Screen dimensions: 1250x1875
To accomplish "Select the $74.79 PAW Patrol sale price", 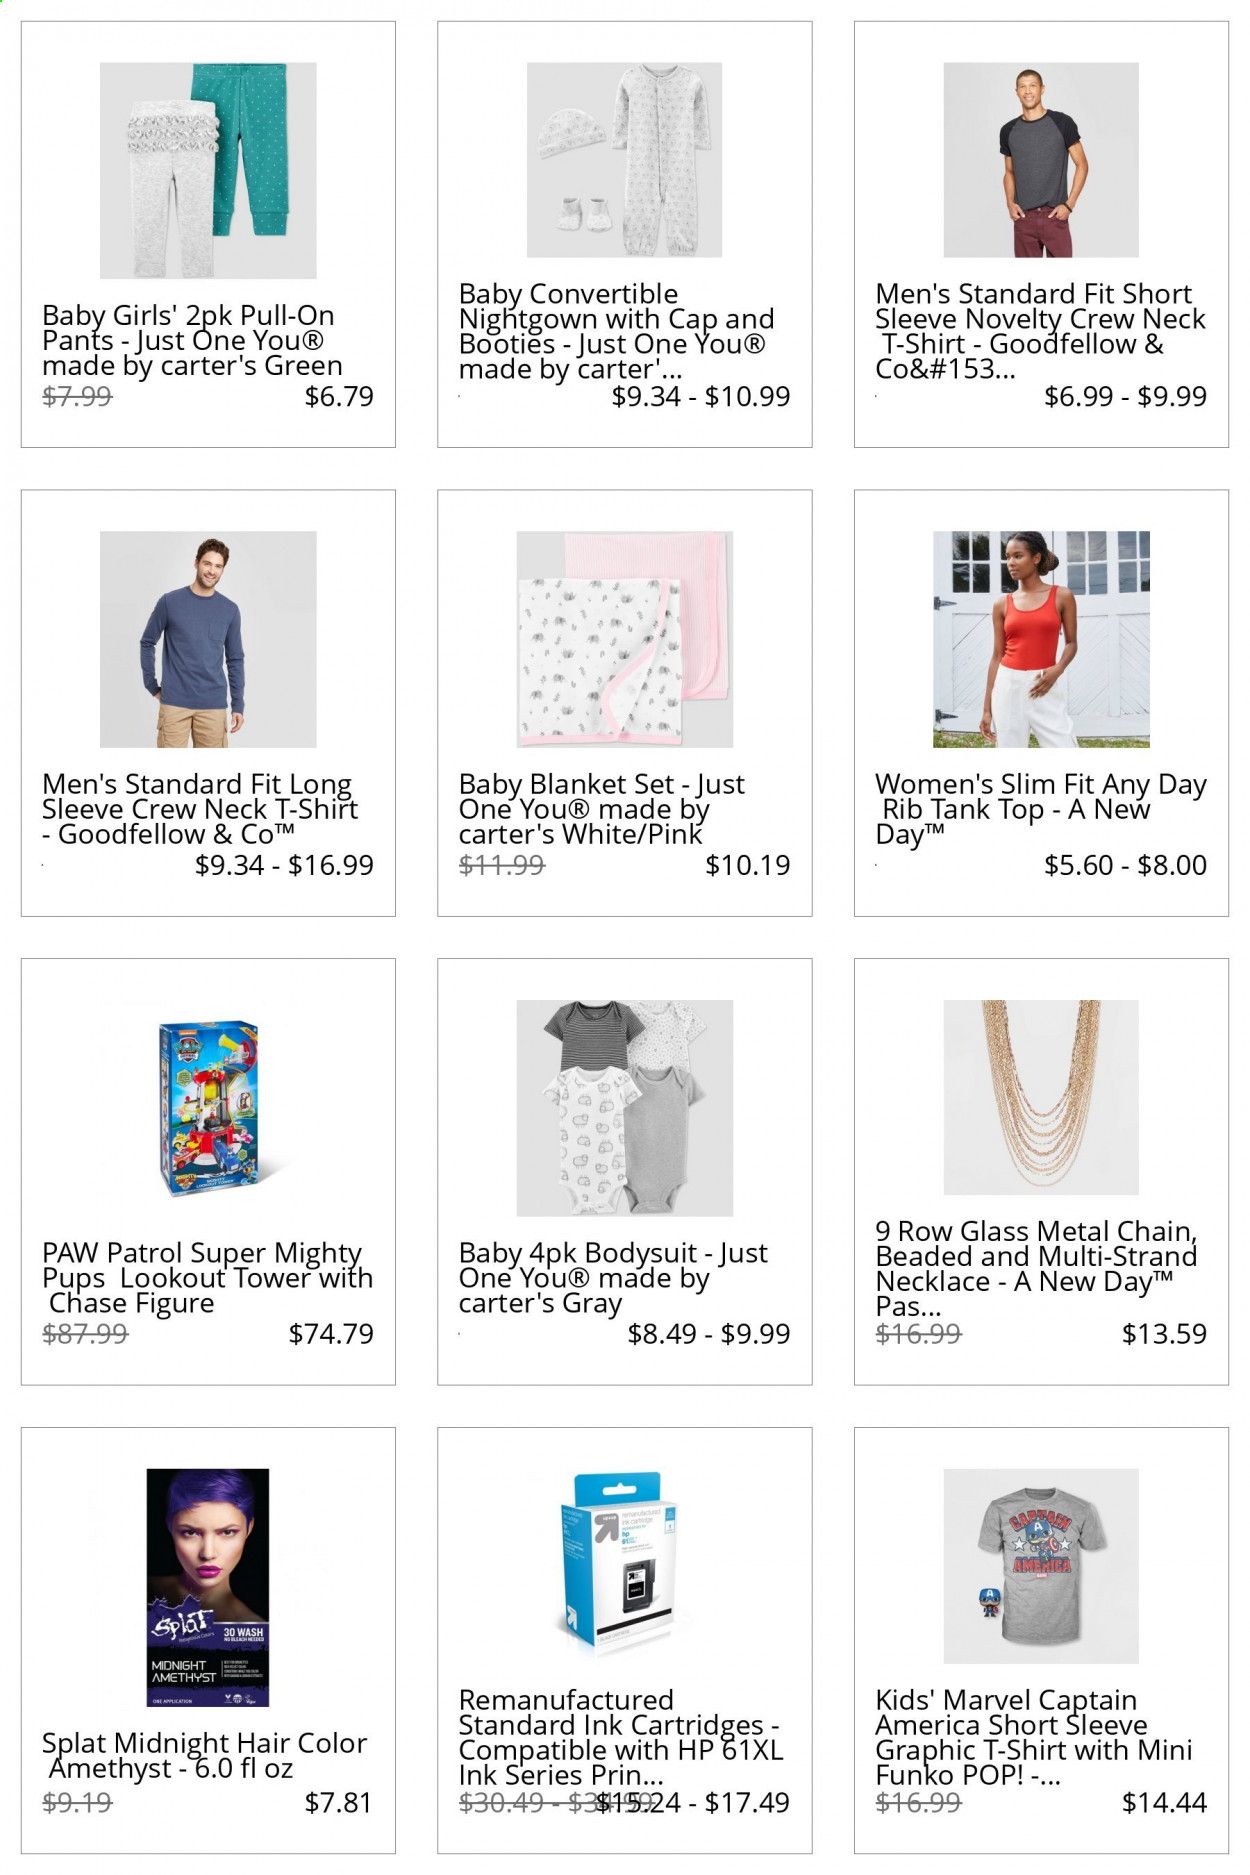I will click(331, 1334).
